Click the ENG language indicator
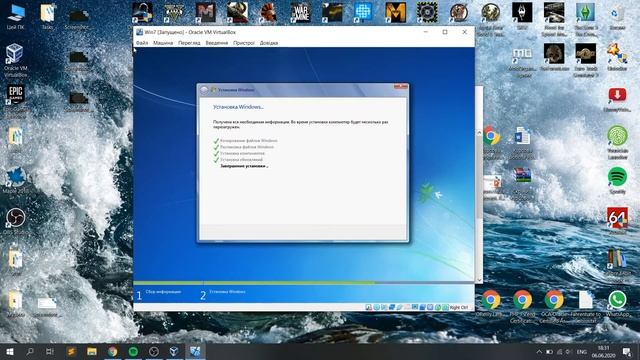Viewport: 640px width, 360px height. pyautogui.click(x=582, y=351)
